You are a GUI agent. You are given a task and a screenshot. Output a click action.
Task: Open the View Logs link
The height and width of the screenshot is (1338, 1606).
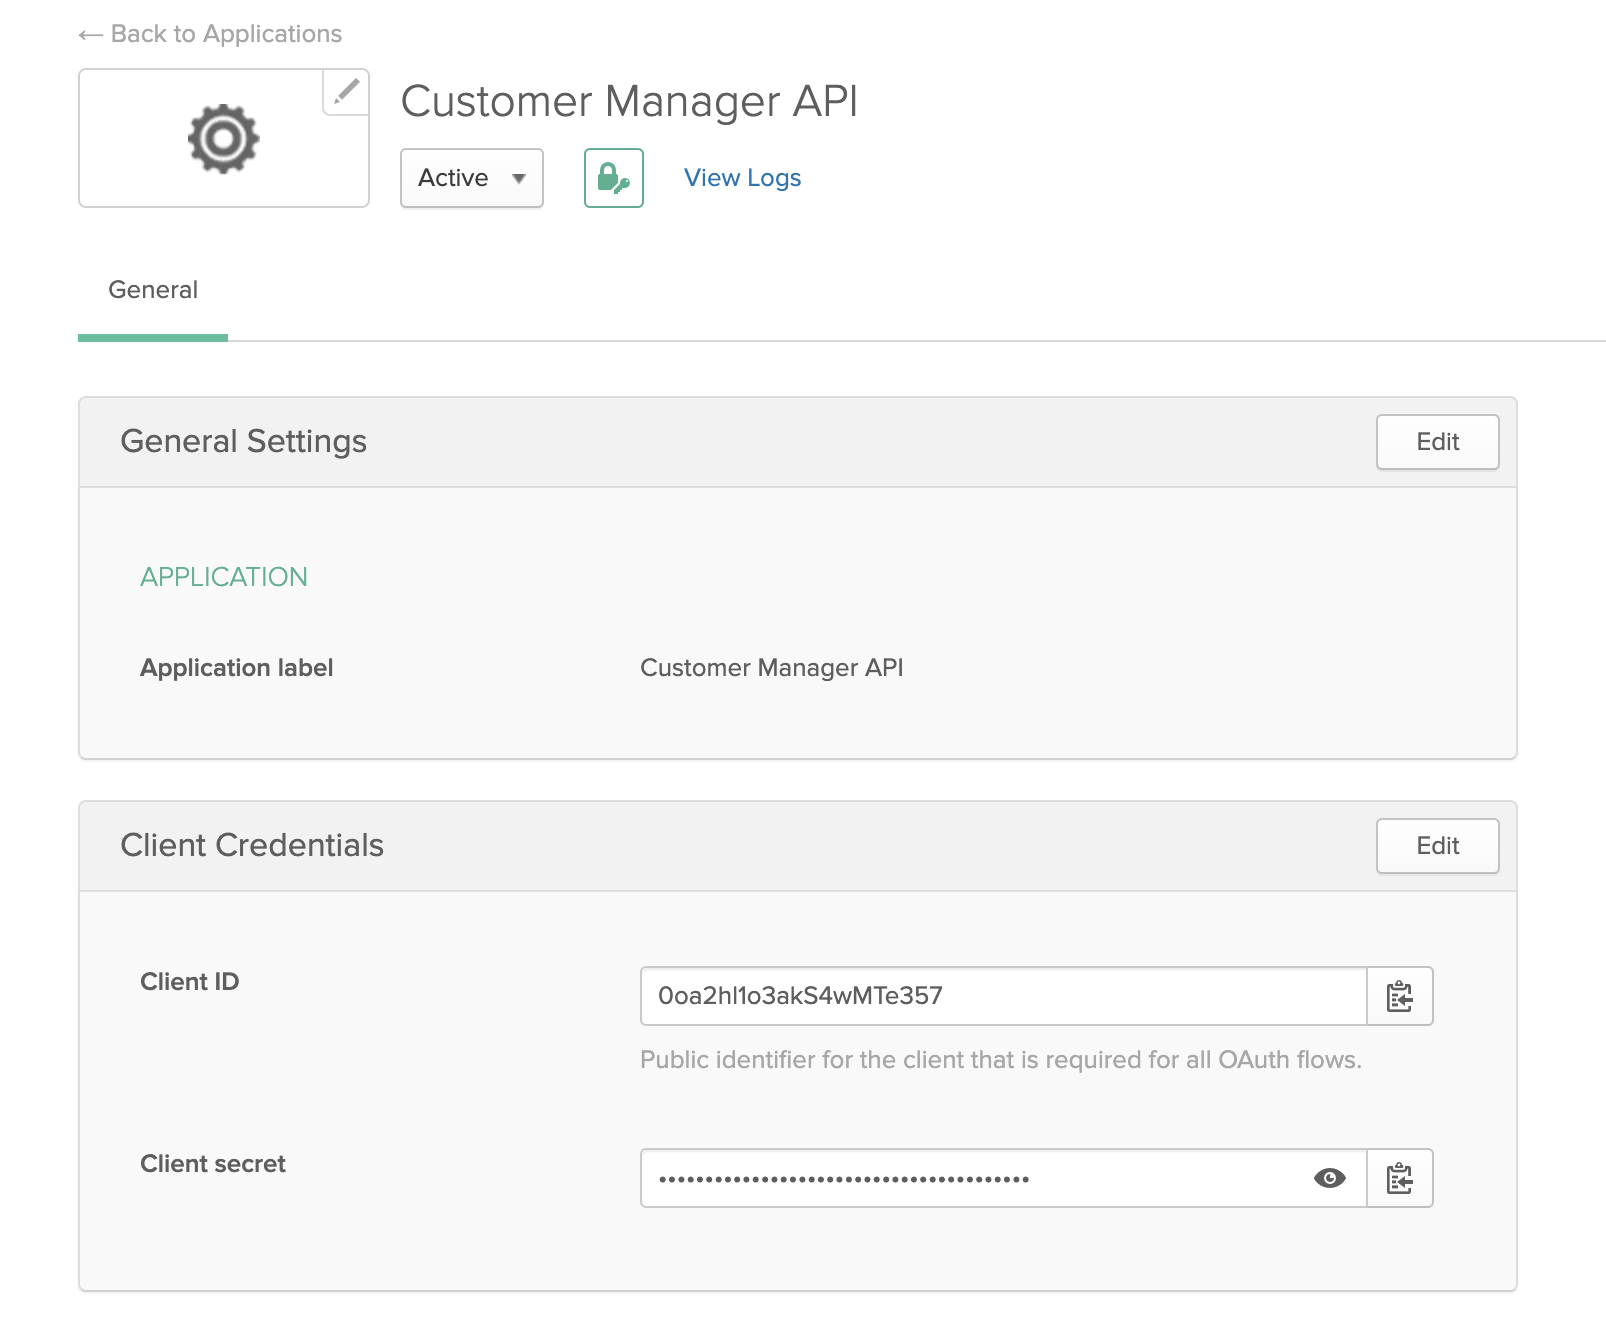[742, 178]
